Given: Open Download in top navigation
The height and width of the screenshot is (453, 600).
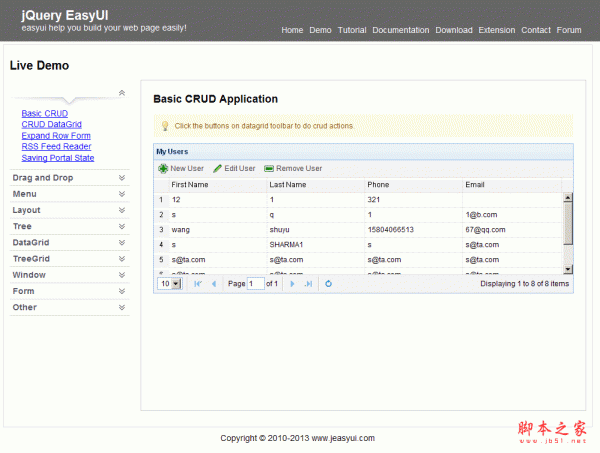Looking at the screenshot, I should (x=454, y=30).
